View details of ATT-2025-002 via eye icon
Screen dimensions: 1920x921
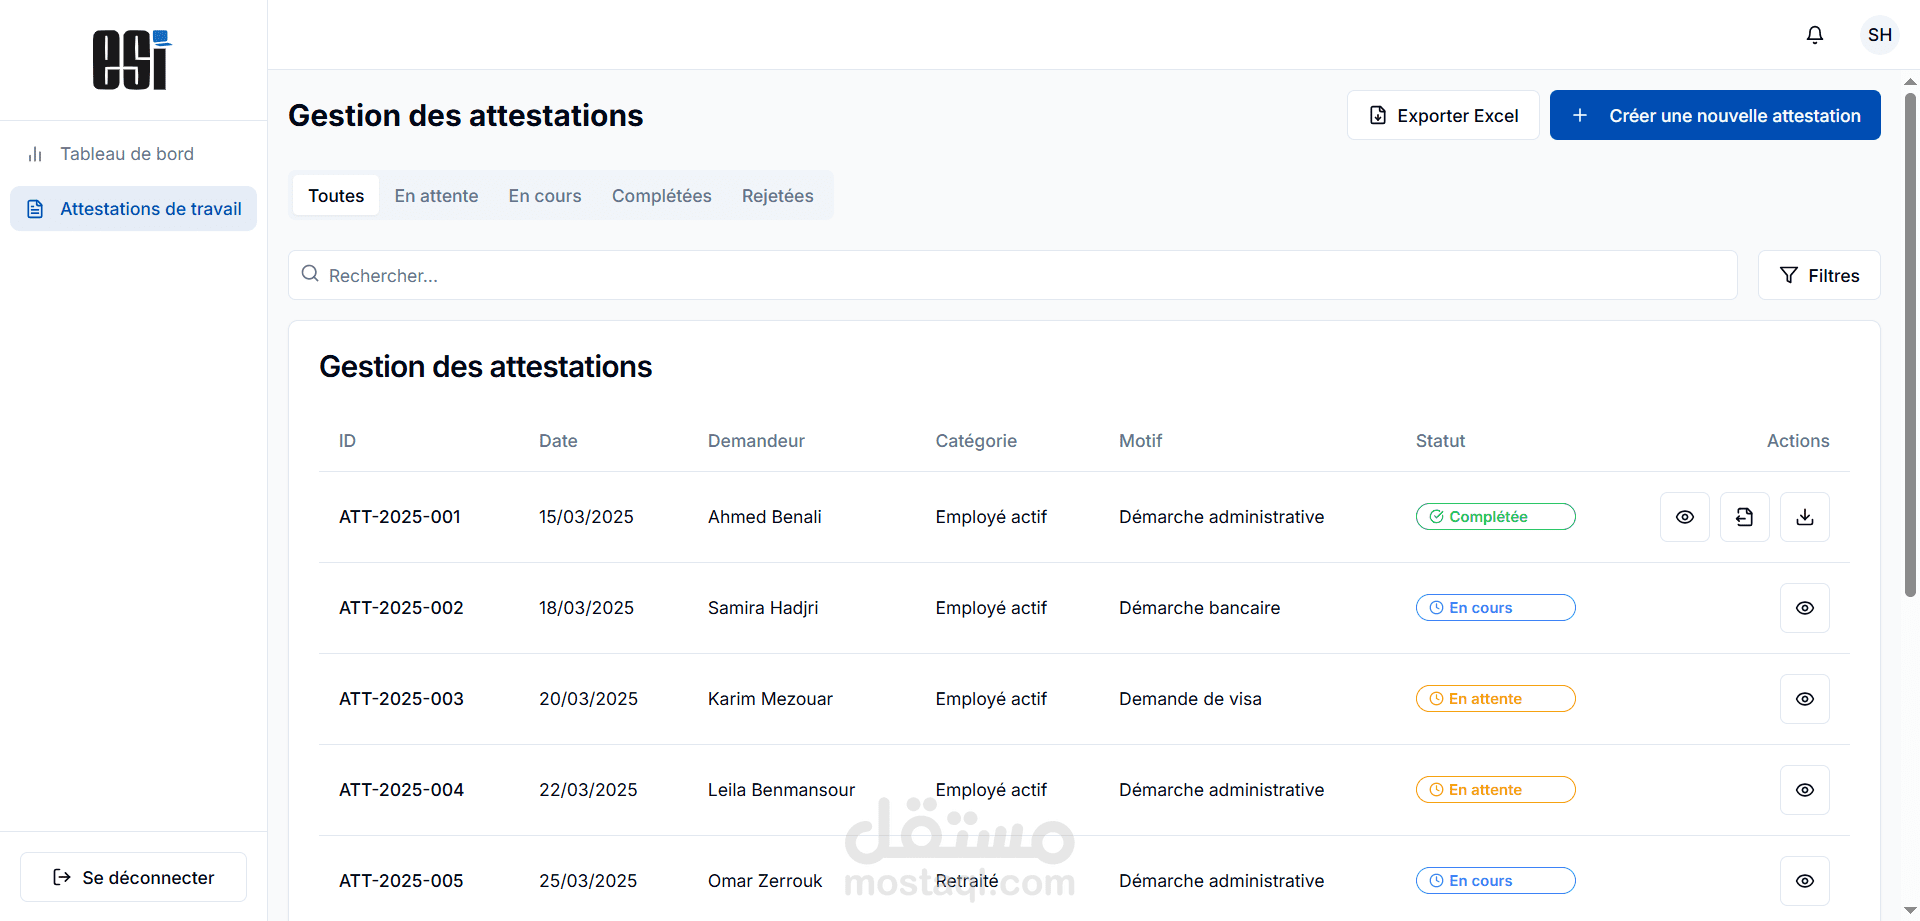1805,608
